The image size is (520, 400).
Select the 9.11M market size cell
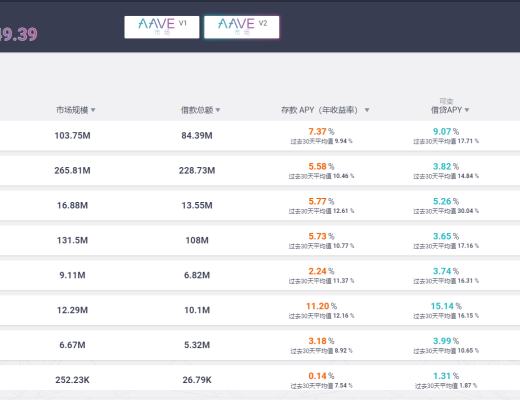click(x=72, y=275)
